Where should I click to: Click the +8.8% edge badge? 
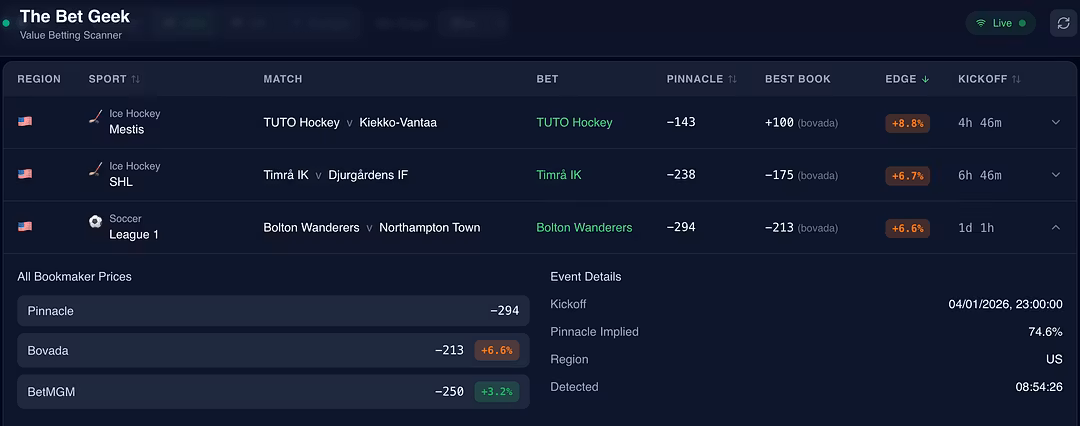(906, 123)
